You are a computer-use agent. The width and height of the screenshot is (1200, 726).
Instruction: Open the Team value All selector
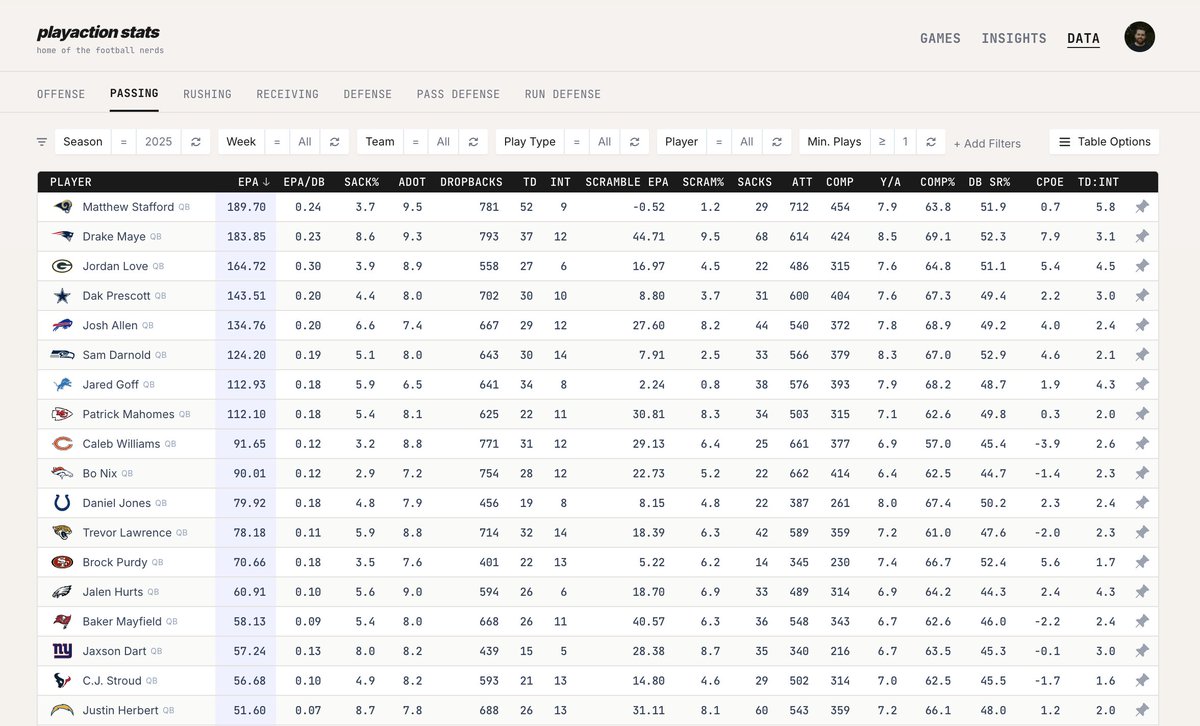pyautogui.click(x=444, y=142)
